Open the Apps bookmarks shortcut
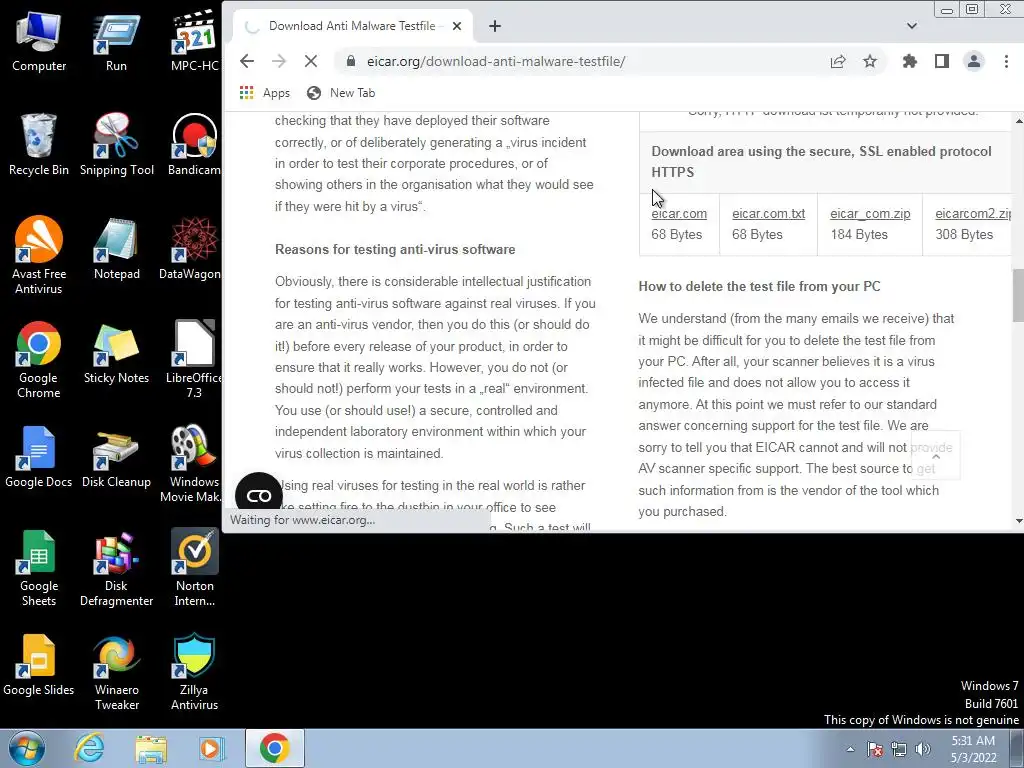 (x=265, y=93)
